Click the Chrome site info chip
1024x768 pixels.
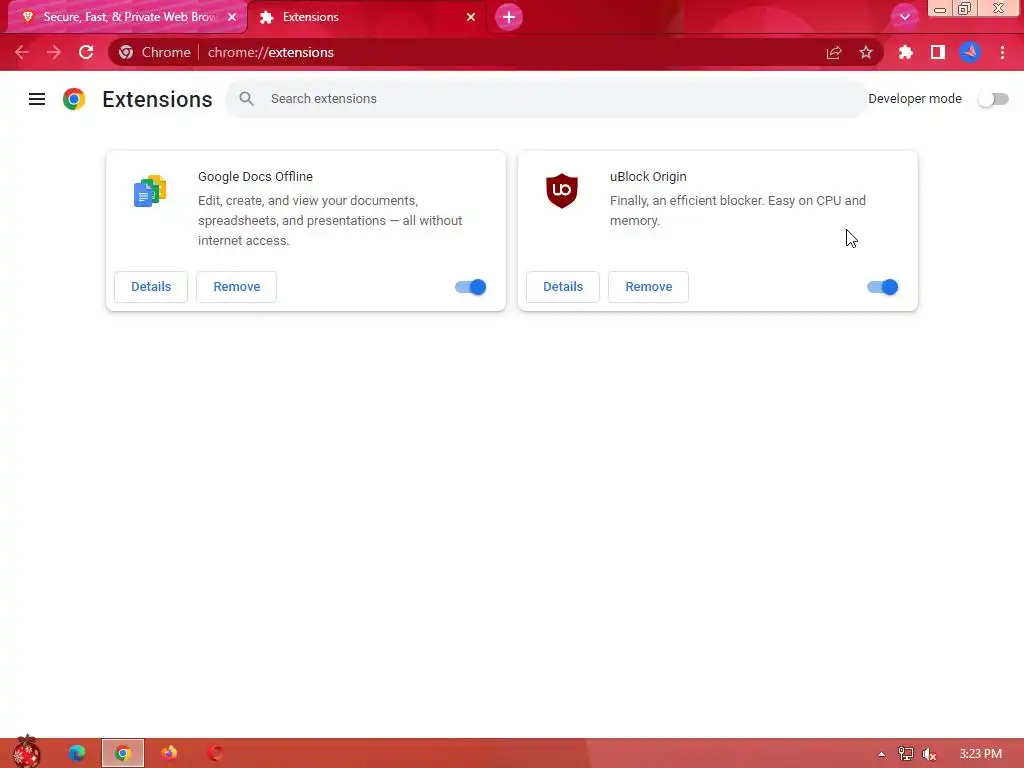coord(155,52)
